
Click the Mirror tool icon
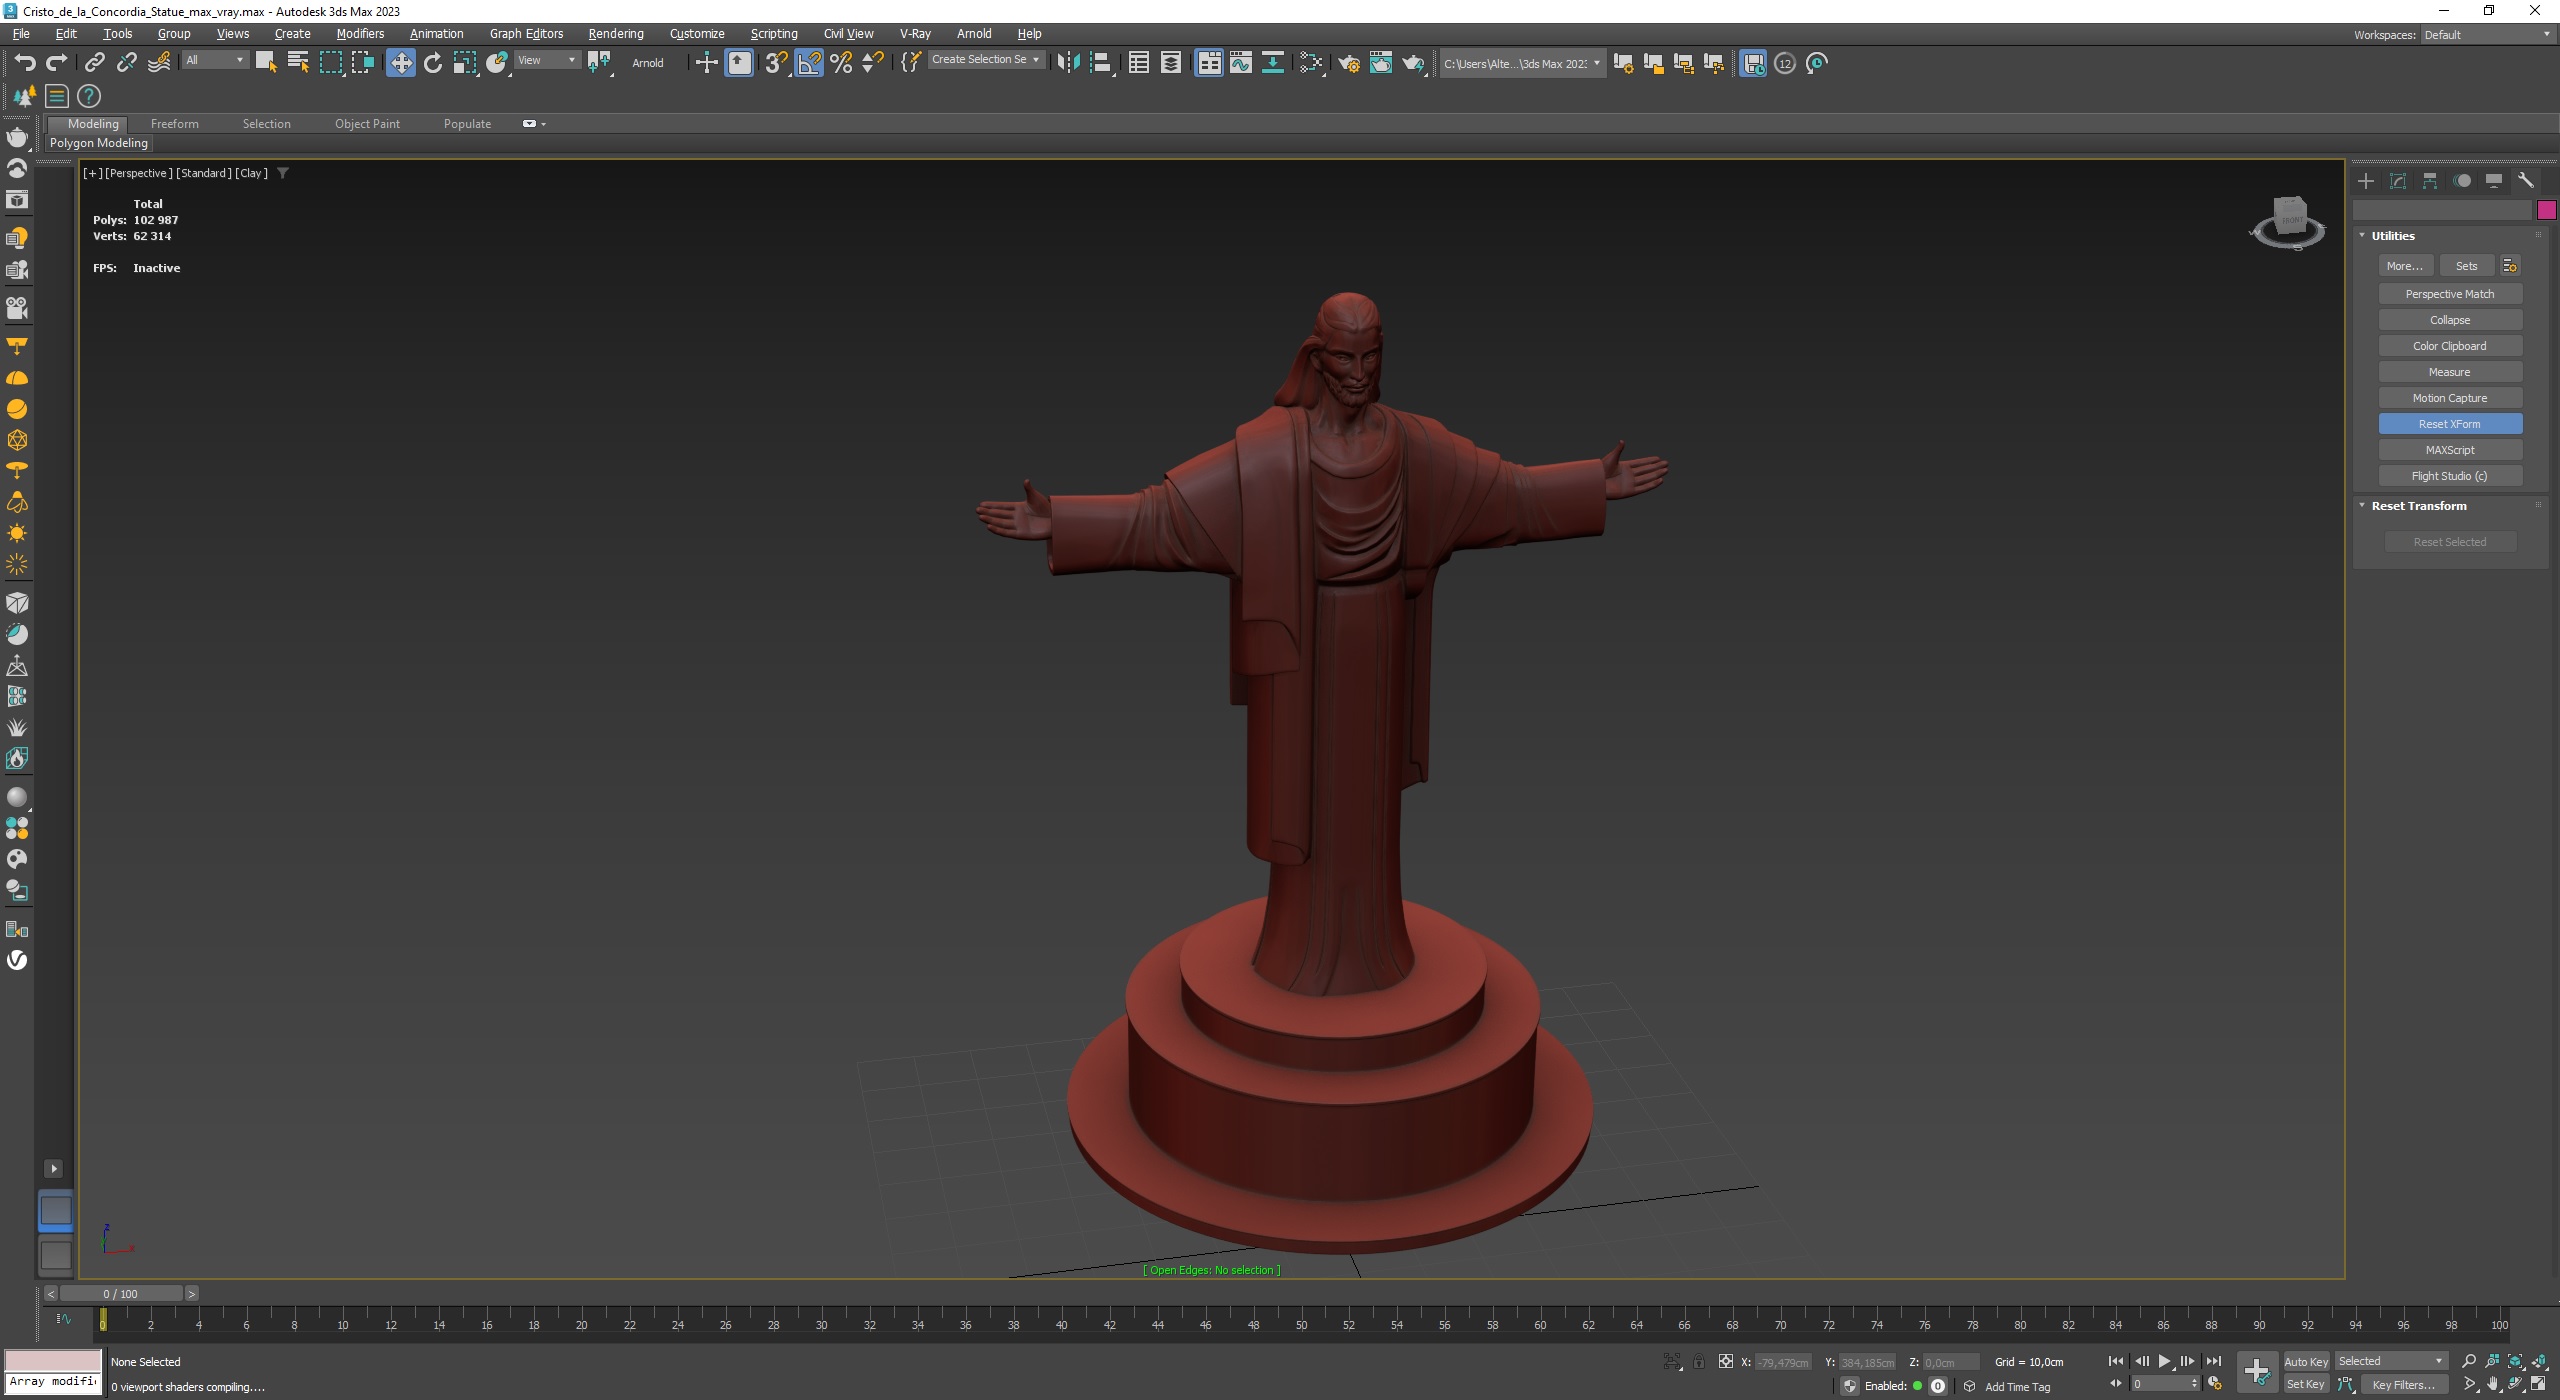click(x=1068, y=63)
